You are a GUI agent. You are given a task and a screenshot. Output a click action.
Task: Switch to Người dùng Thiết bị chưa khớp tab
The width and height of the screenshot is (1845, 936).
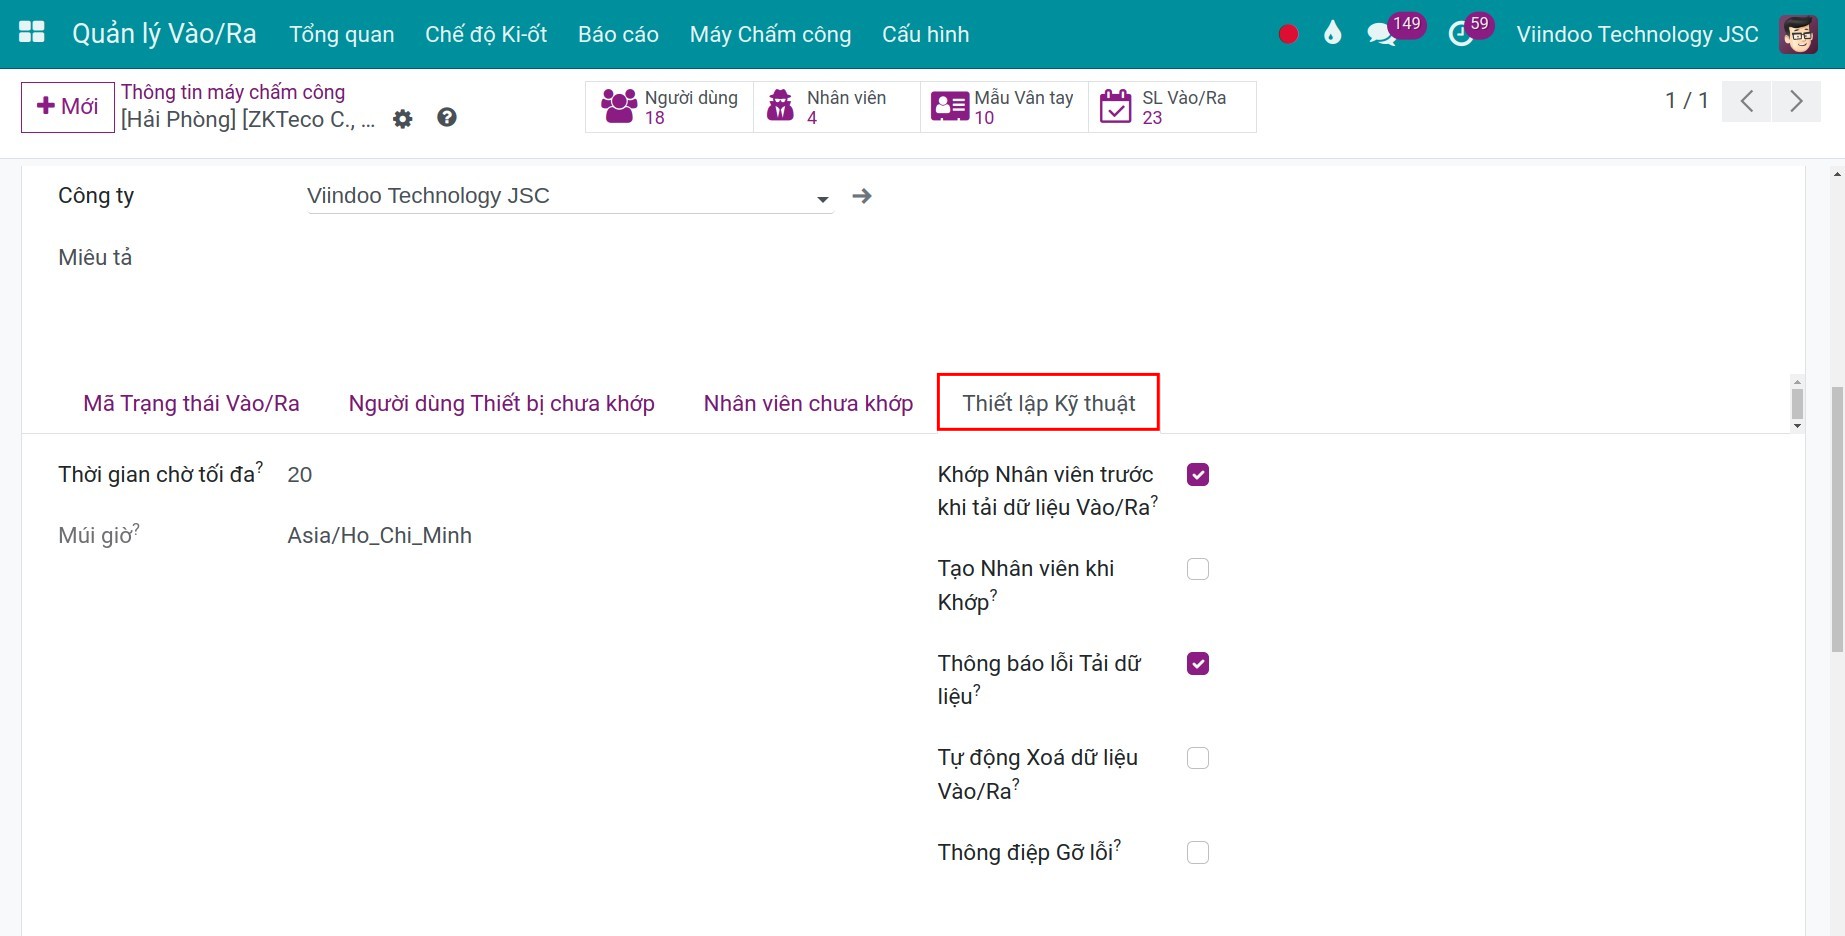pos(502,404)
